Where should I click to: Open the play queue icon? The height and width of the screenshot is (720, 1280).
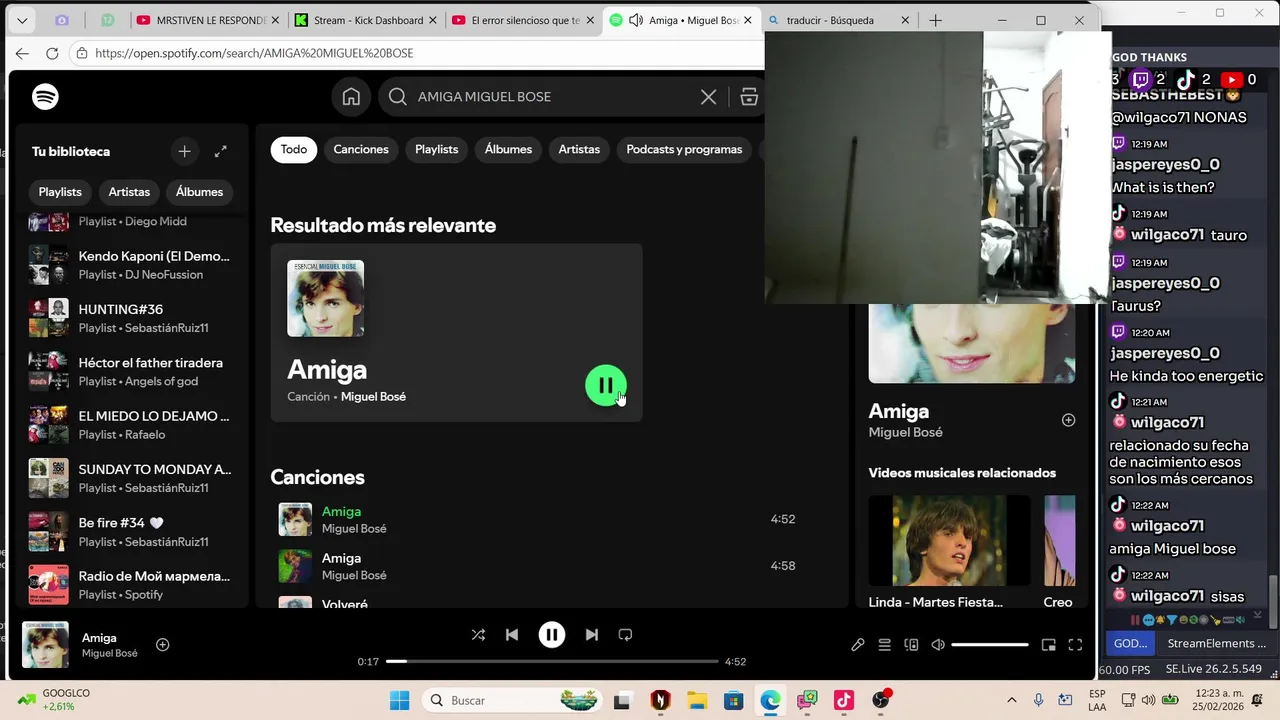click(885, 645)
